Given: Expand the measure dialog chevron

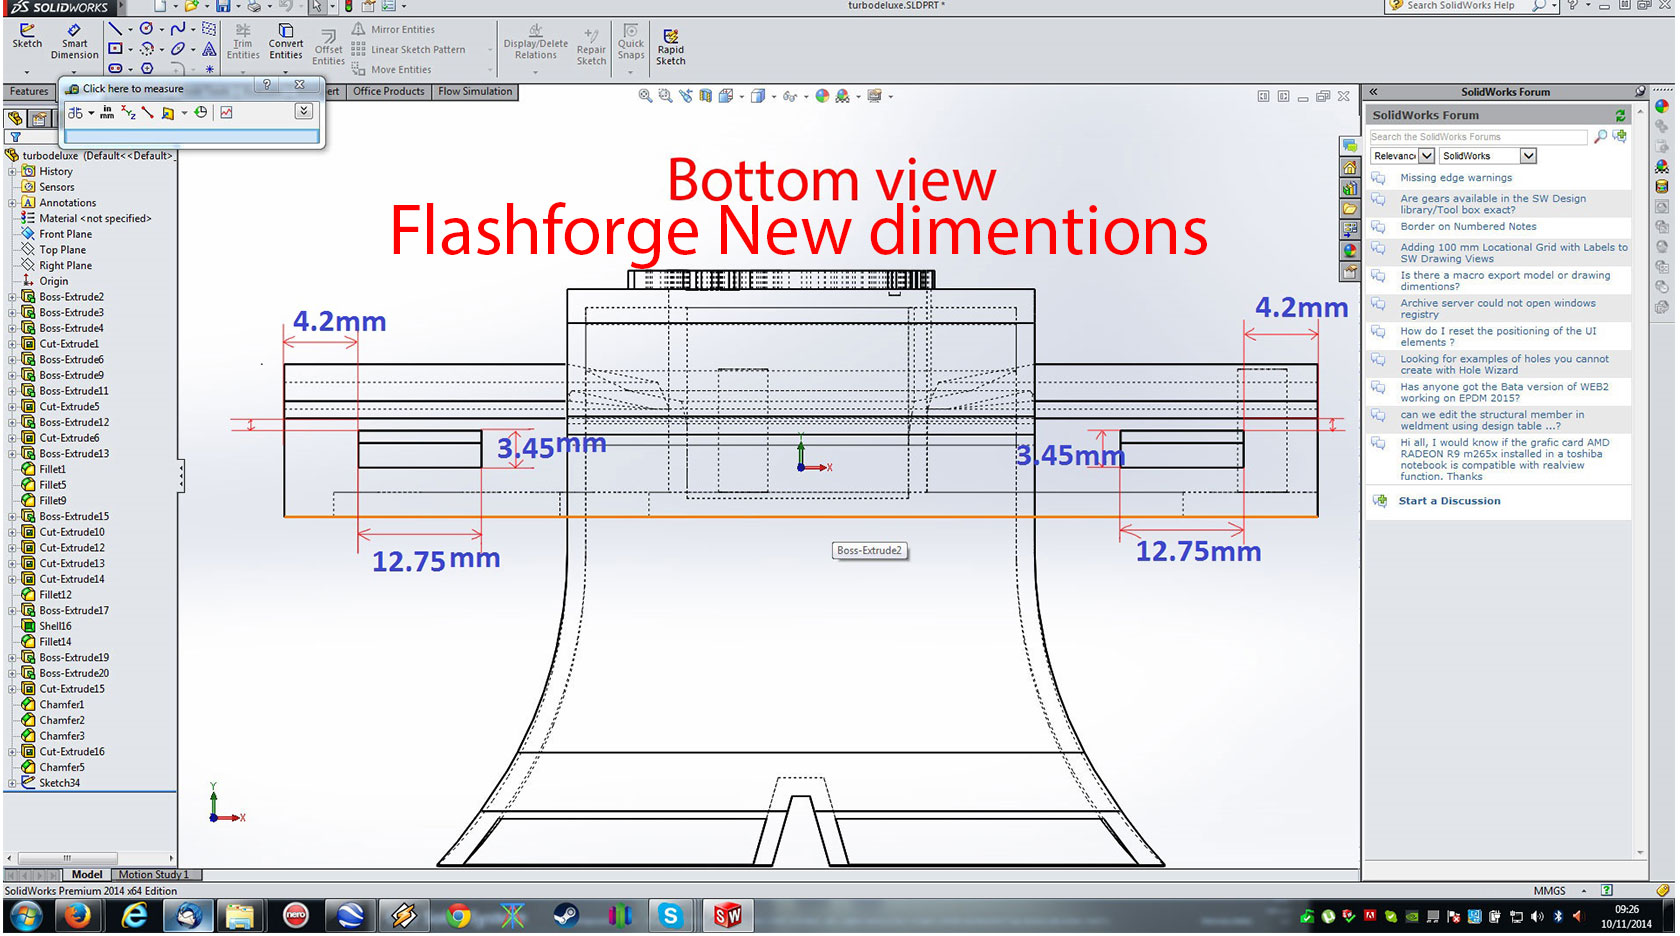Looking at the screenshot, I should 304,112.
